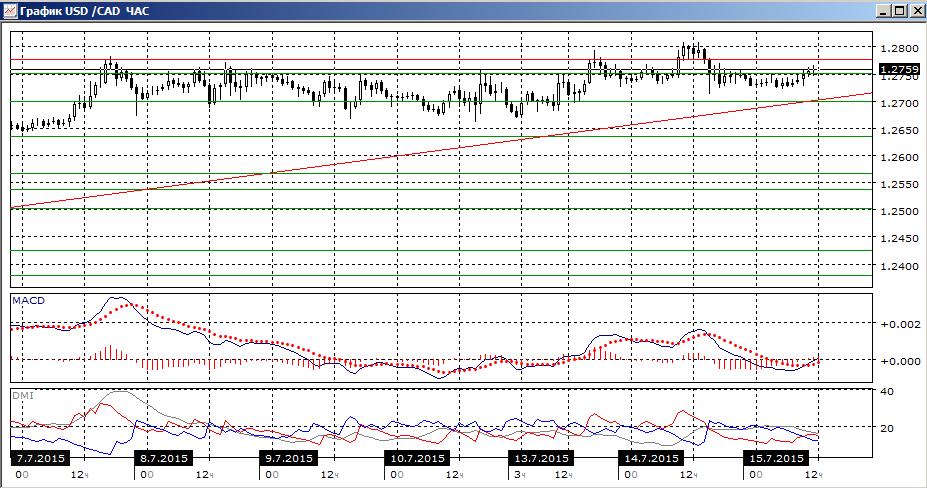Screen dimensions: 927x488
Task: Select the DMI indicator label
Action: (x=23, y=396)
